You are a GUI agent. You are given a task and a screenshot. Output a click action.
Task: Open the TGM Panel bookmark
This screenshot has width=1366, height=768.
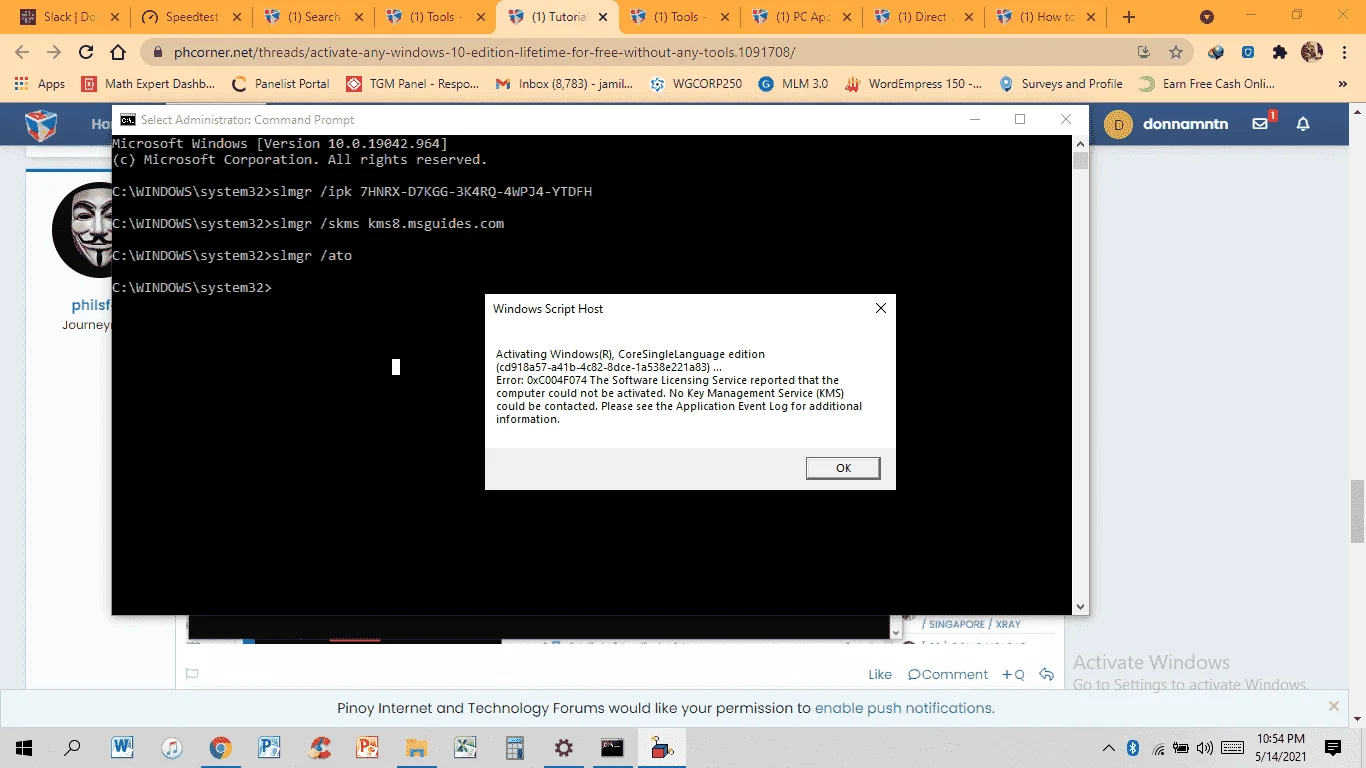pos(412,84)
